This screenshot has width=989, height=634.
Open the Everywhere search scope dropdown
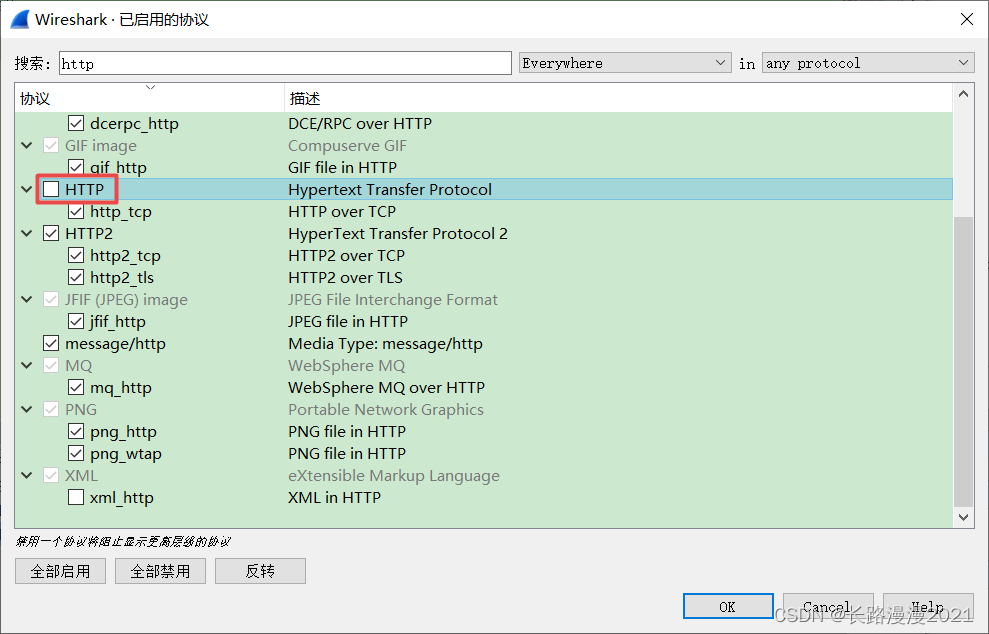pos(625,63)
